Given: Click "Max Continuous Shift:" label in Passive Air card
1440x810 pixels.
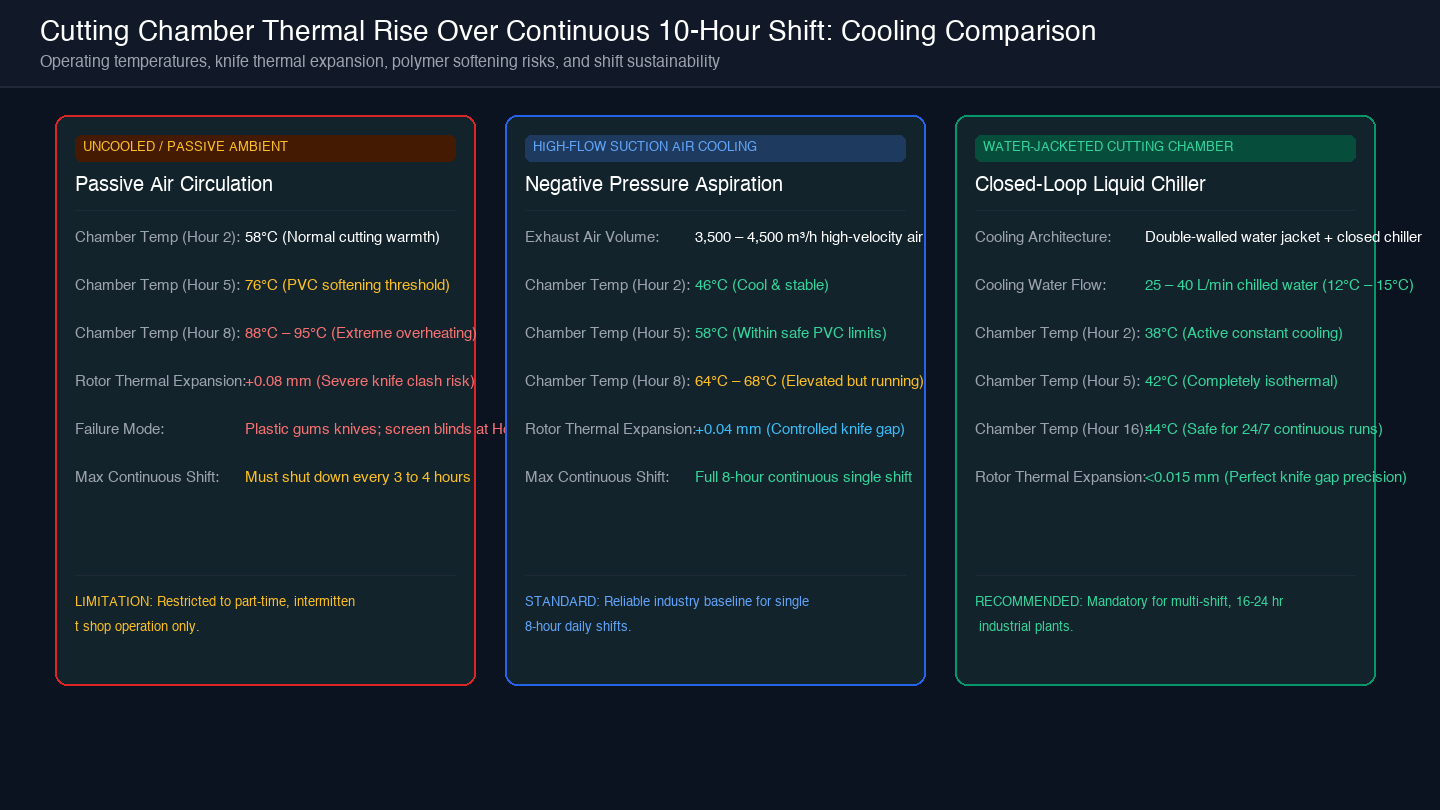Looking at the screenshot, I should click(147, 477).
